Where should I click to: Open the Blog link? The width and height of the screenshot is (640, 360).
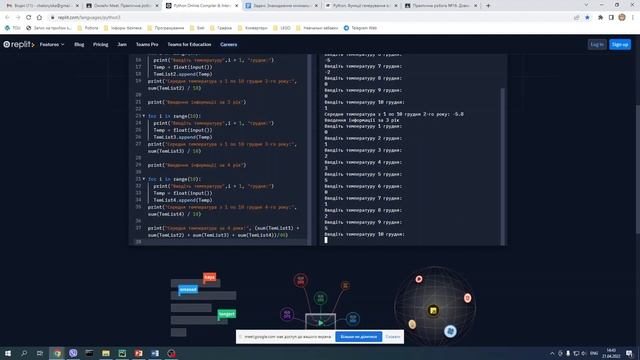click(x=79, y=44)
